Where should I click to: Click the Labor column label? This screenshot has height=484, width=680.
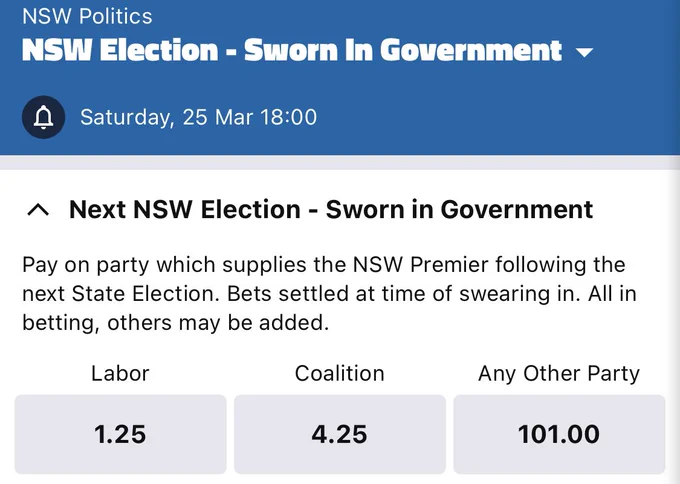click(x=120, y=373)
